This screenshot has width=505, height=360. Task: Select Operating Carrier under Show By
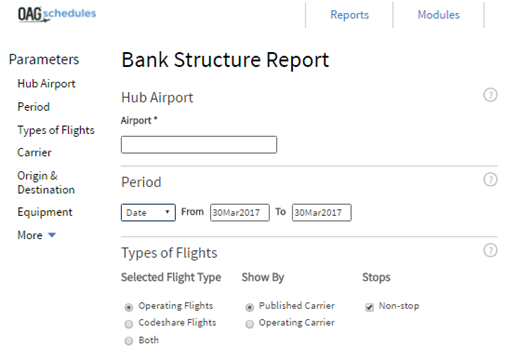click(x=249, y=324)
